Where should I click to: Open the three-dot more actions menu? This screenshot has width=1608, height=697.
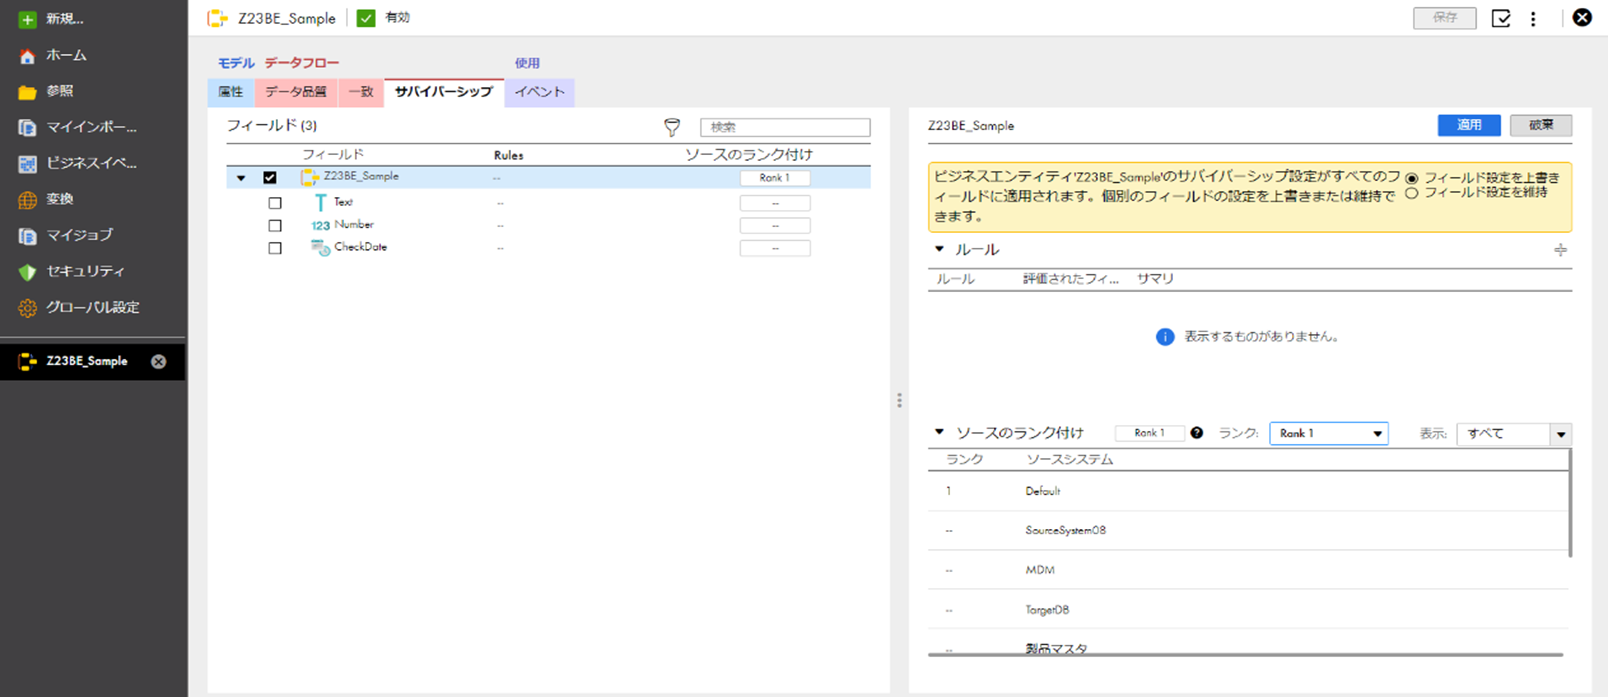point(1533,18)
